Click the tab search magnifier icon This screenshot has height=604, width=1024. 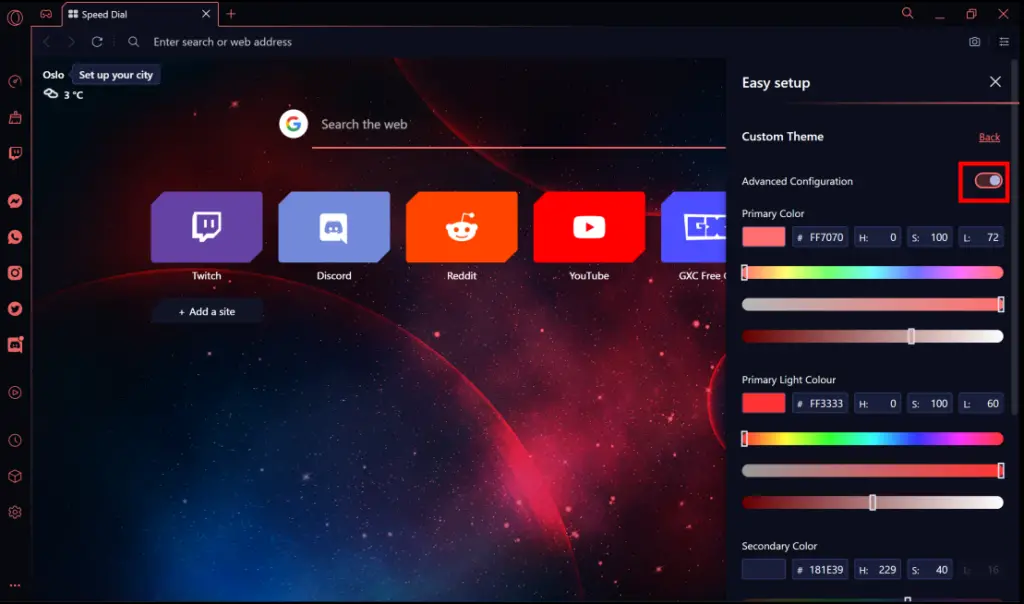tap(907, 13)
